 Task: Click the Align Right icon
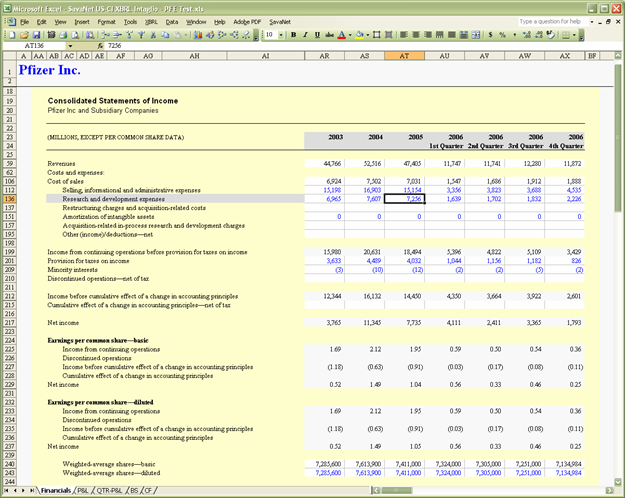click(428, 35)
